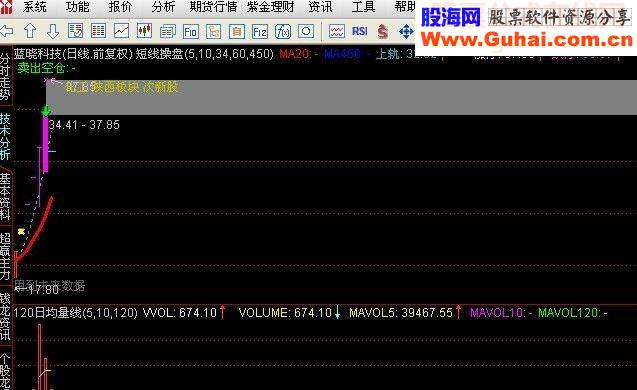
Task: Click the up-arrow previous stock icon
Action: pyautogui.click(x=30, y=31)
